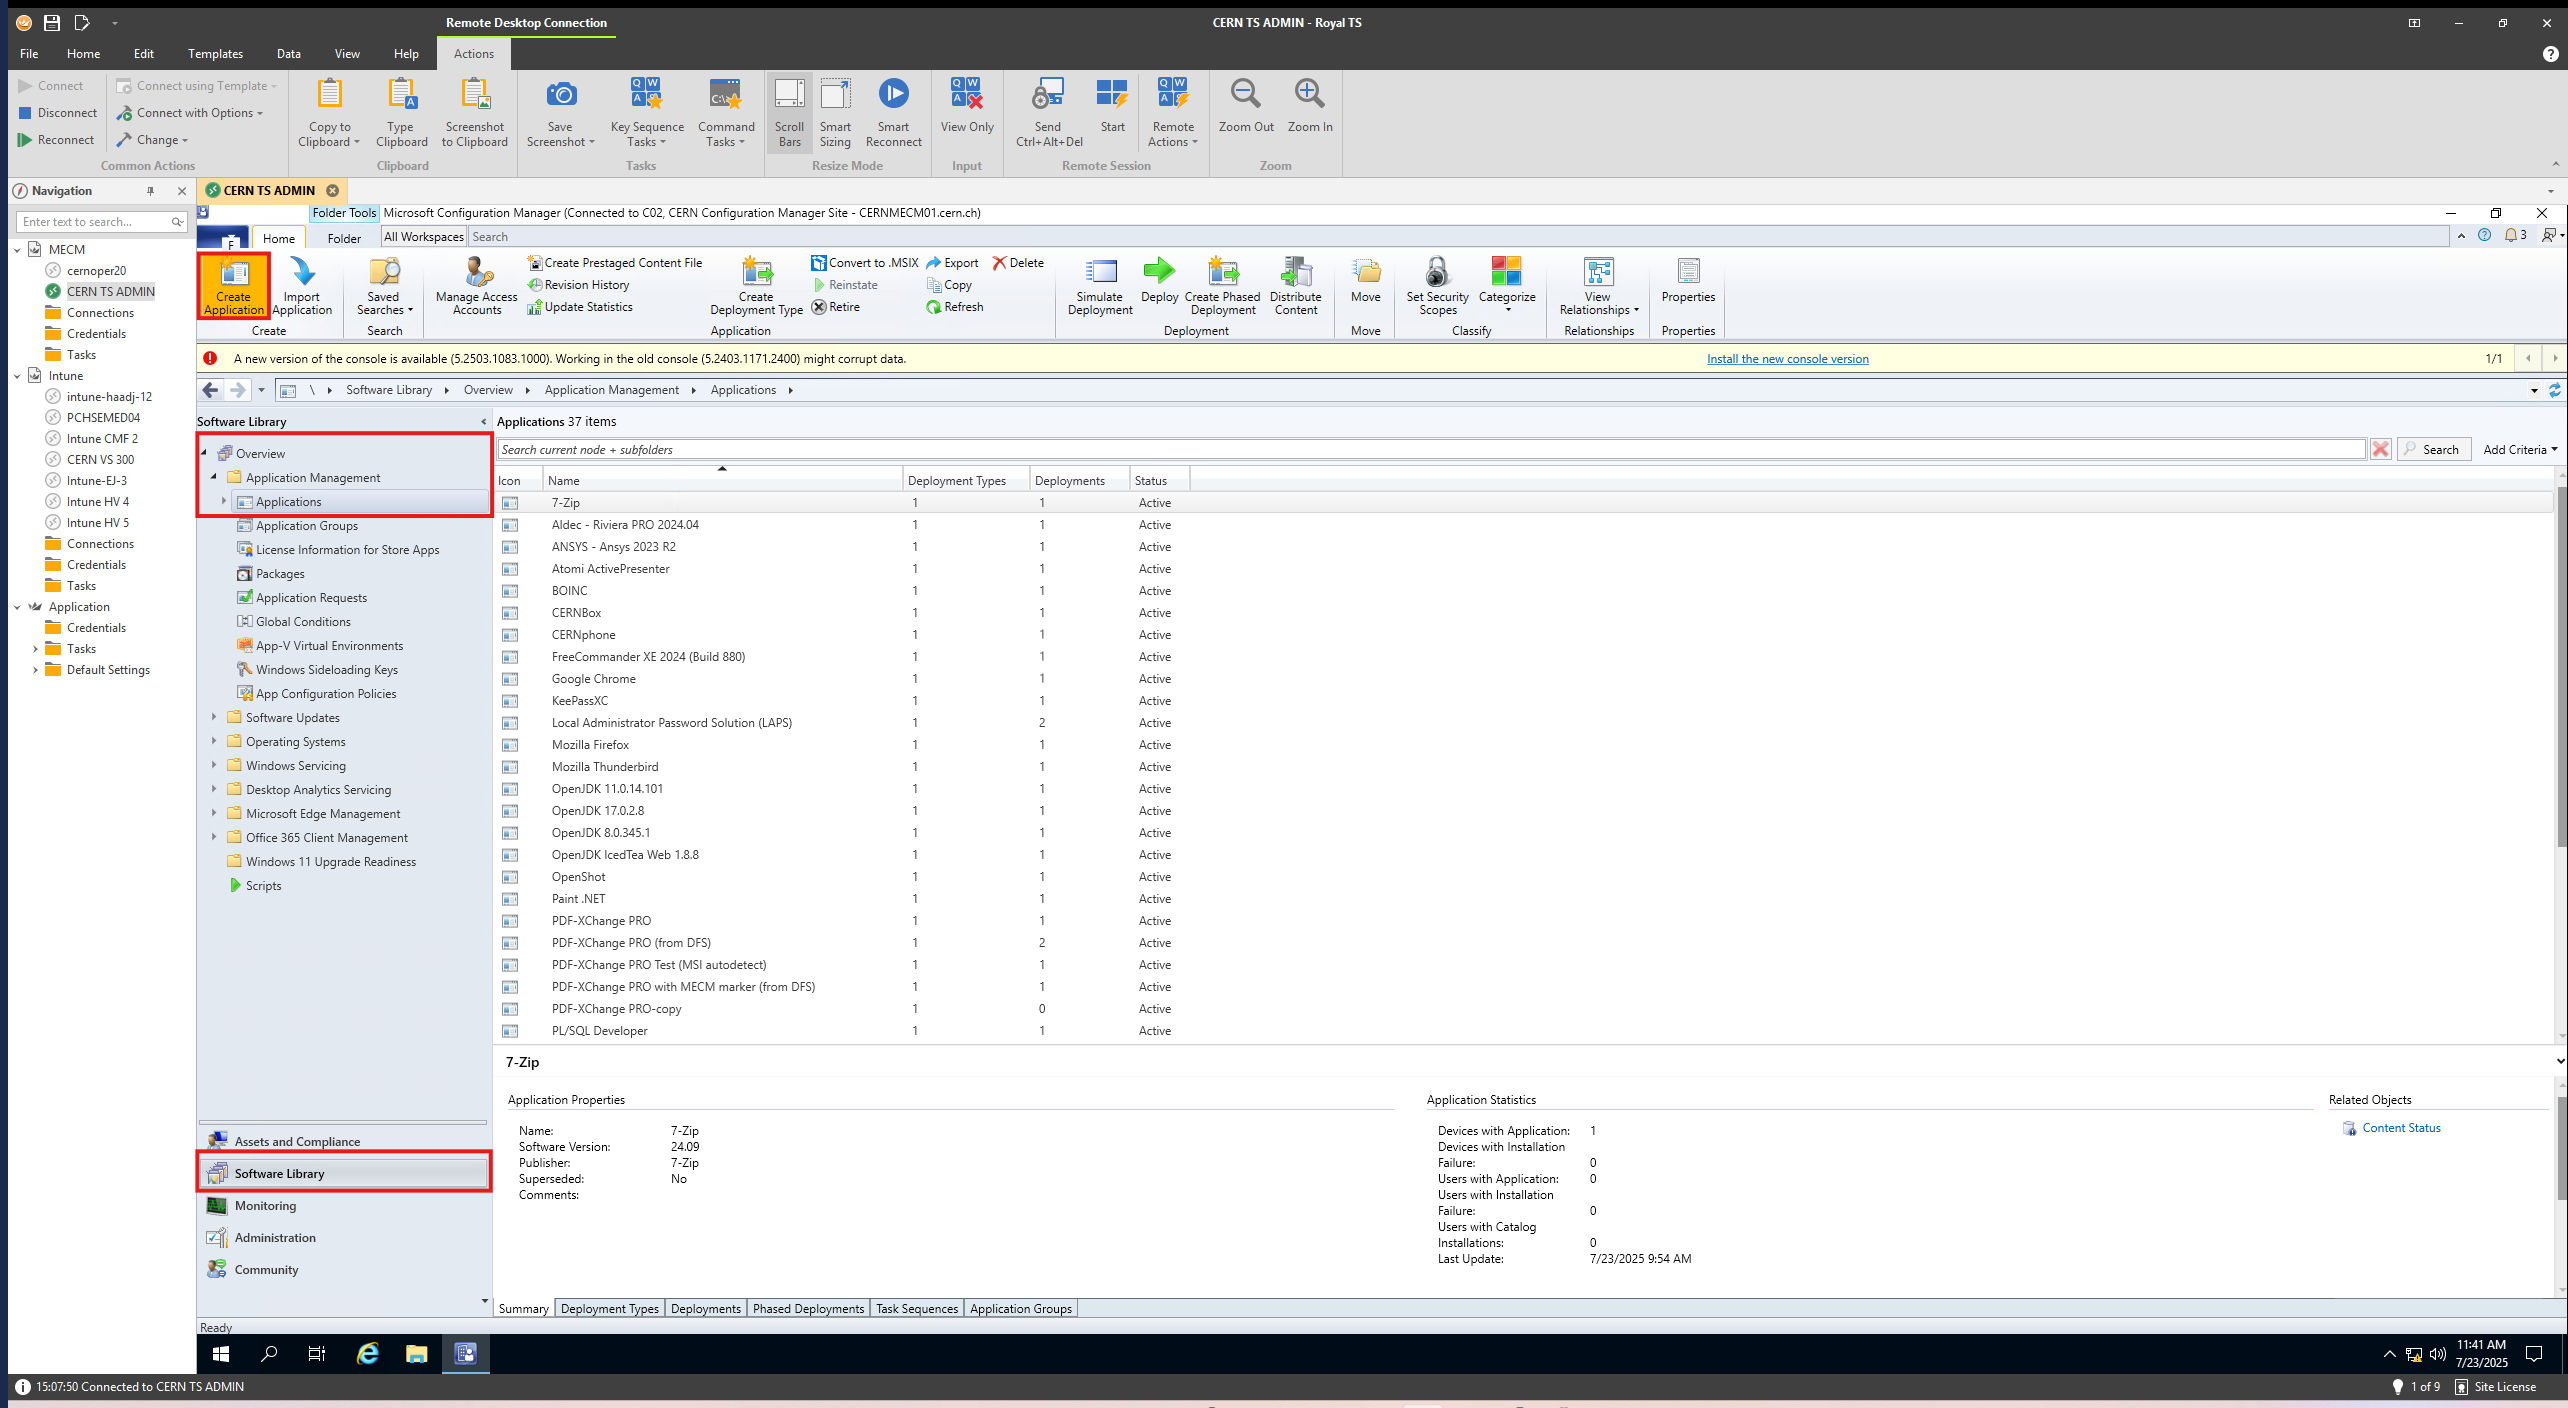This screenshot has height=1408, width=2568.
Task: Select Assets and Compliance workspace
Action: tap(344, 1142)
